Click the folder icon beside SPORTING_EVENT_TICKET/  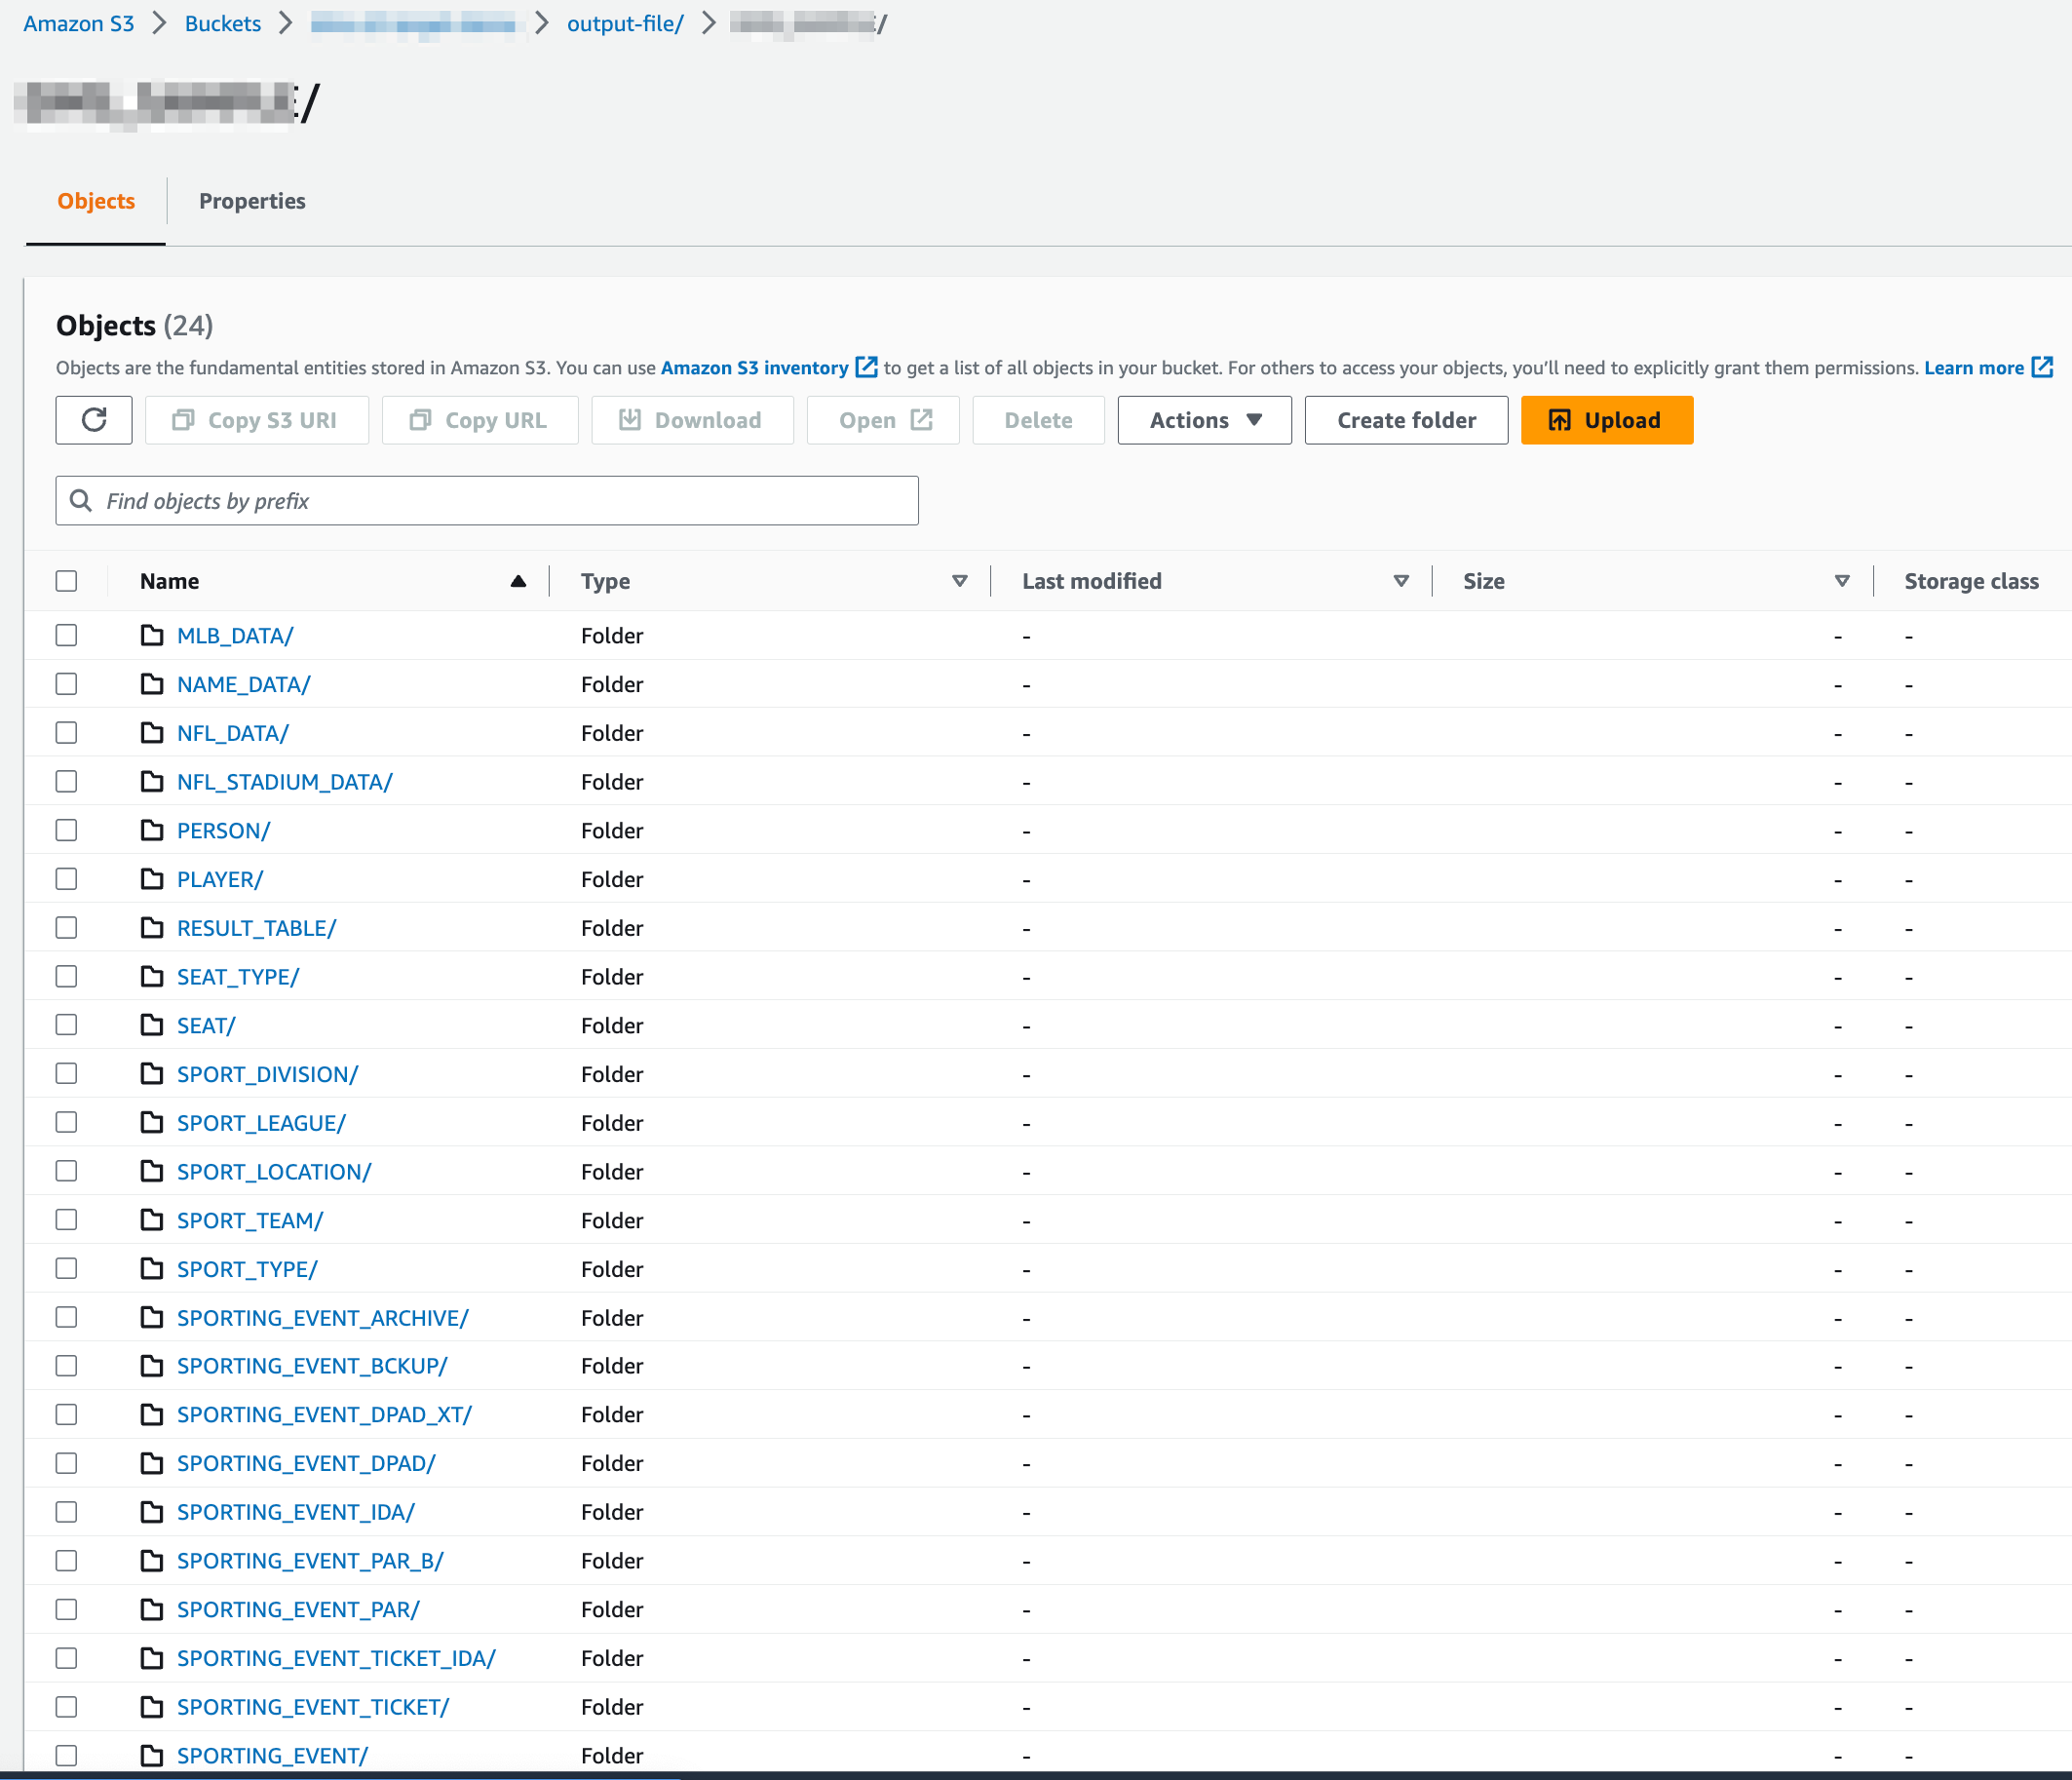point(152,1707)
